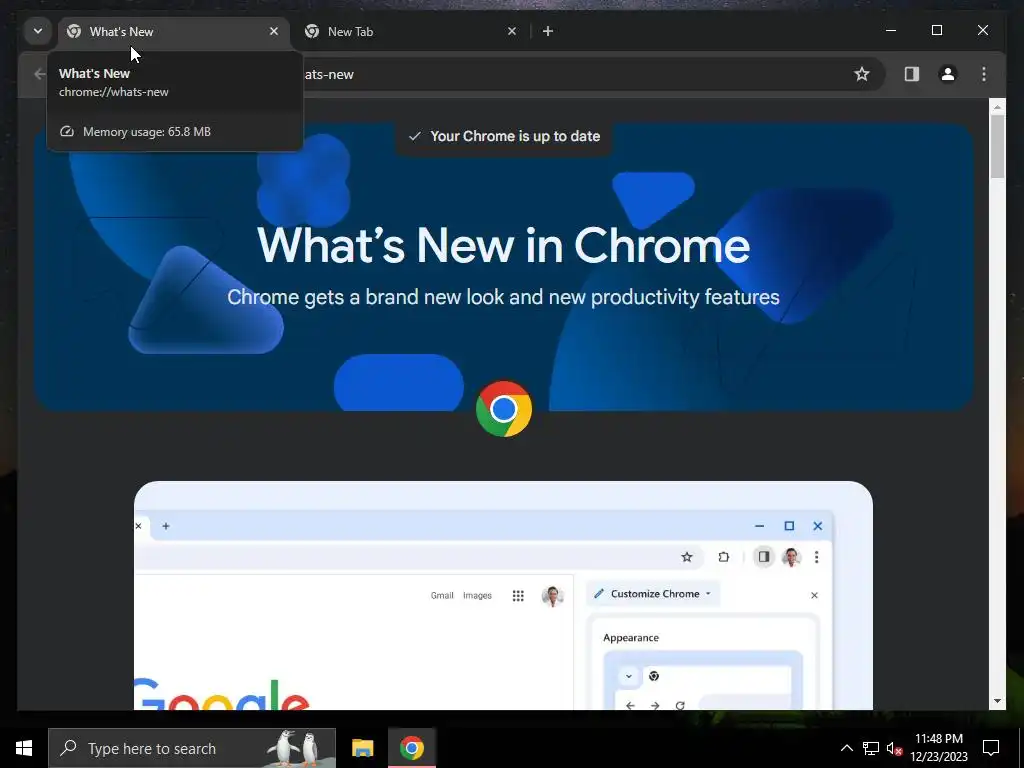1024x768 pixels.
Task: Click the Appearance label in preview
Action: pos(631,638)
